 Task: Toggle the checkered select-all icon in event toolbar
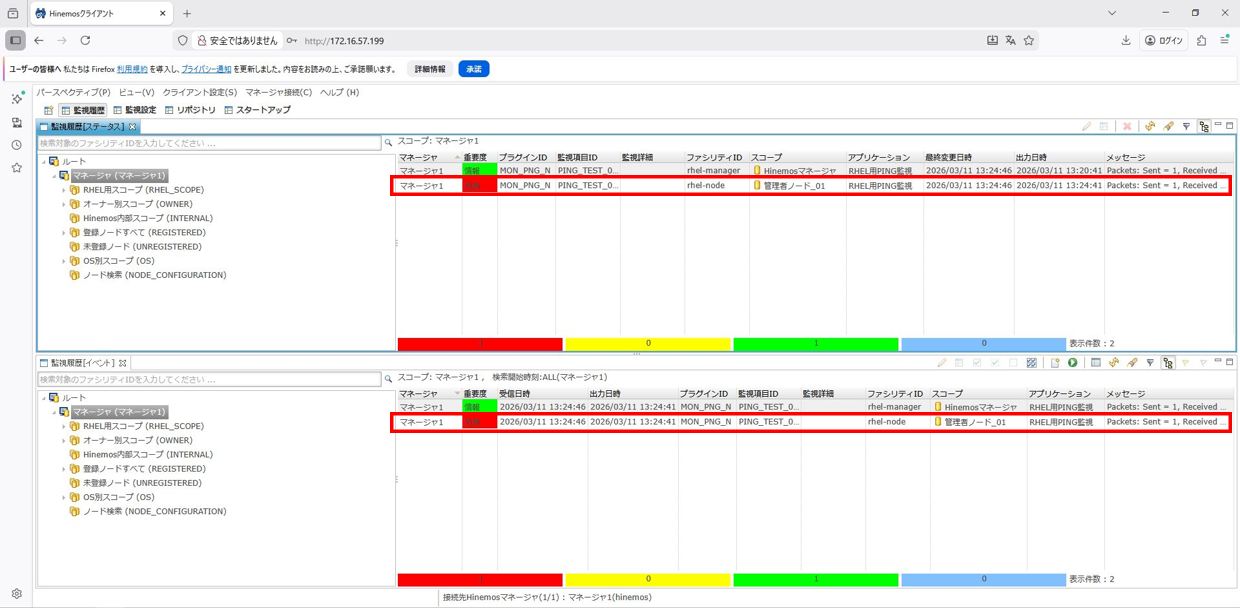(x=1031, y=363)
